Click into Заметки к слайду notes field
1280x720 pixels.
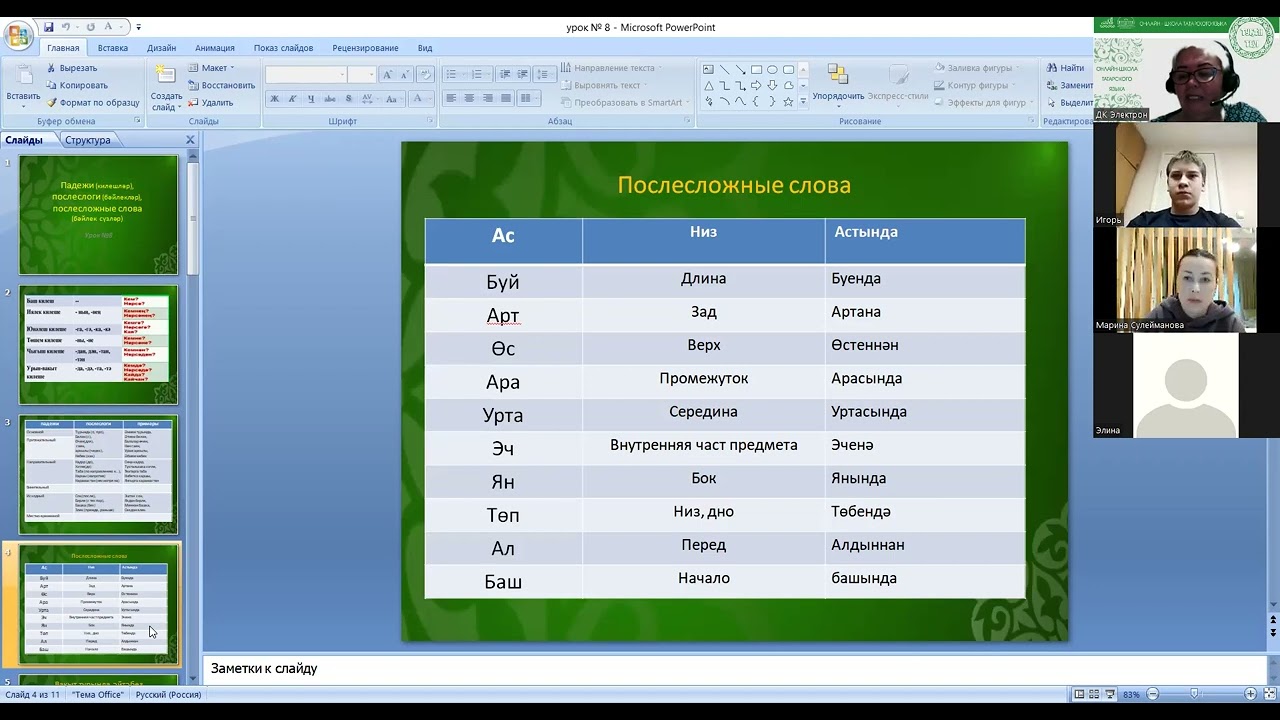[x=735, y=668]
